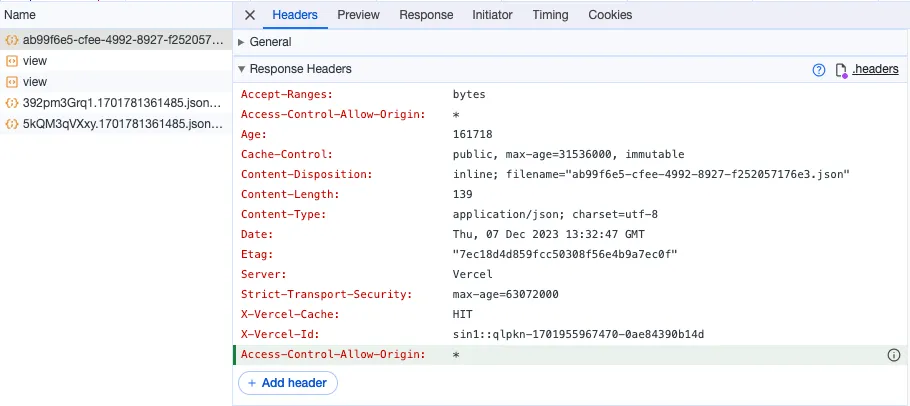Open the Response tab
The width and height of the screenshot is (910, 406).
[426, 15]
